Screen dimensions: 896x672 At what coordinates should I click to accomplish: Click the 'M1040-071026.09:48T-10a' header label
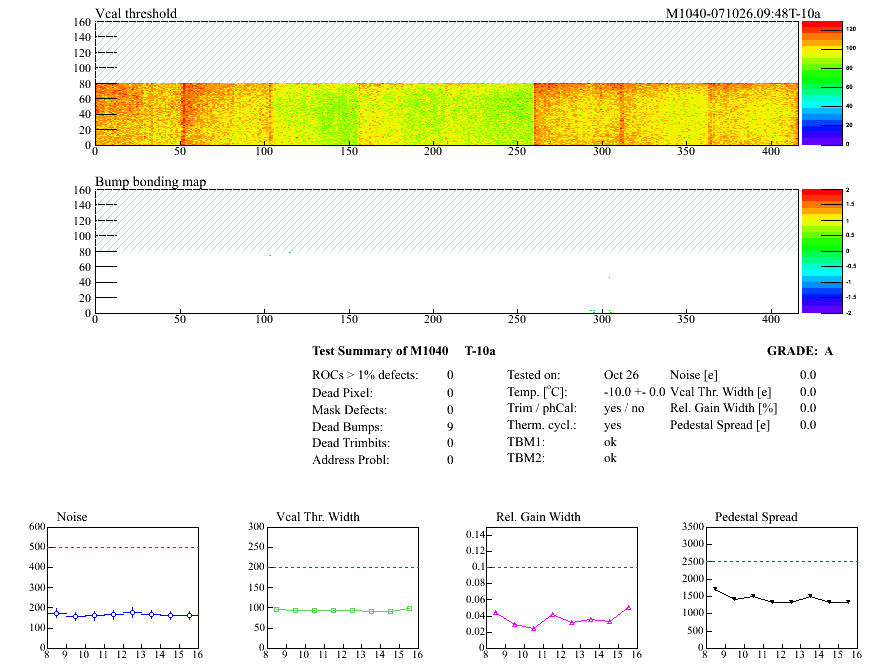click(743, 13)
